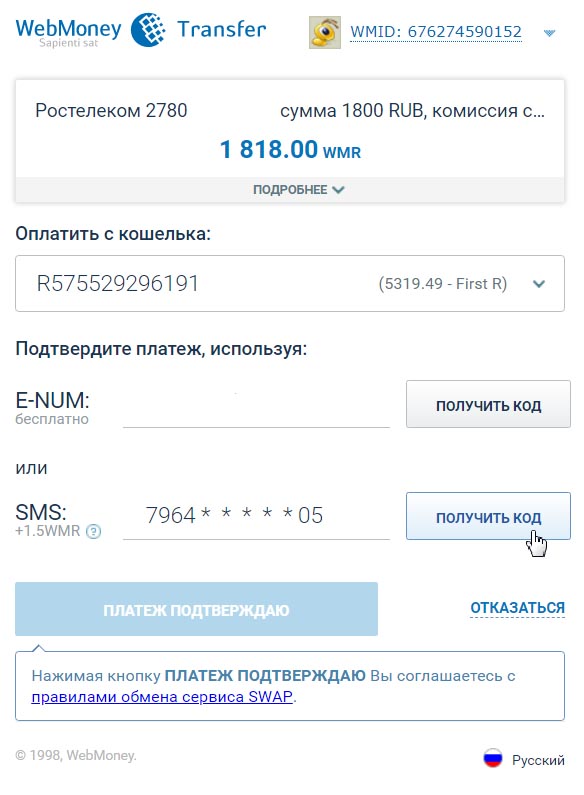The width and height of the screenshot is (584, 795).
Task: Click the E-NUM code input field
Action: click(x=256, y=406)
